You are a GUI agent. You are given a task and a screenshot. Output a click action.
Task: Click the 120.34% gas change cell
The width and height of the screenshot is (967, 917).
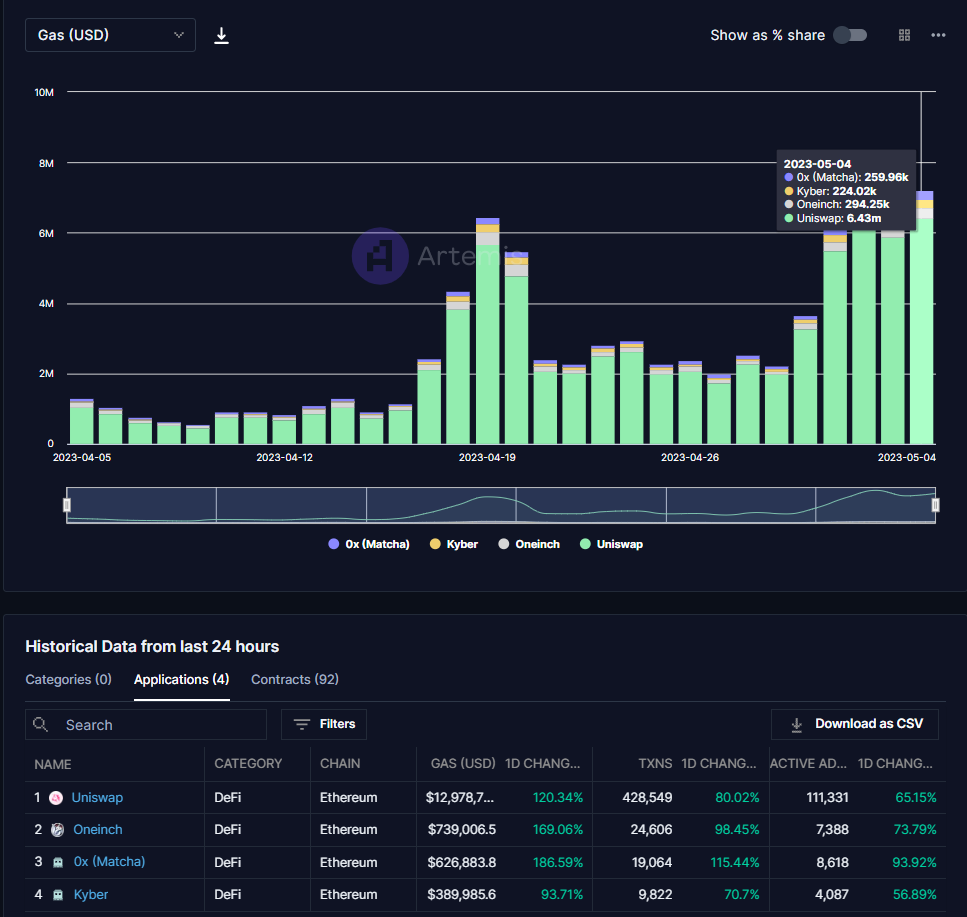(558, 797)
